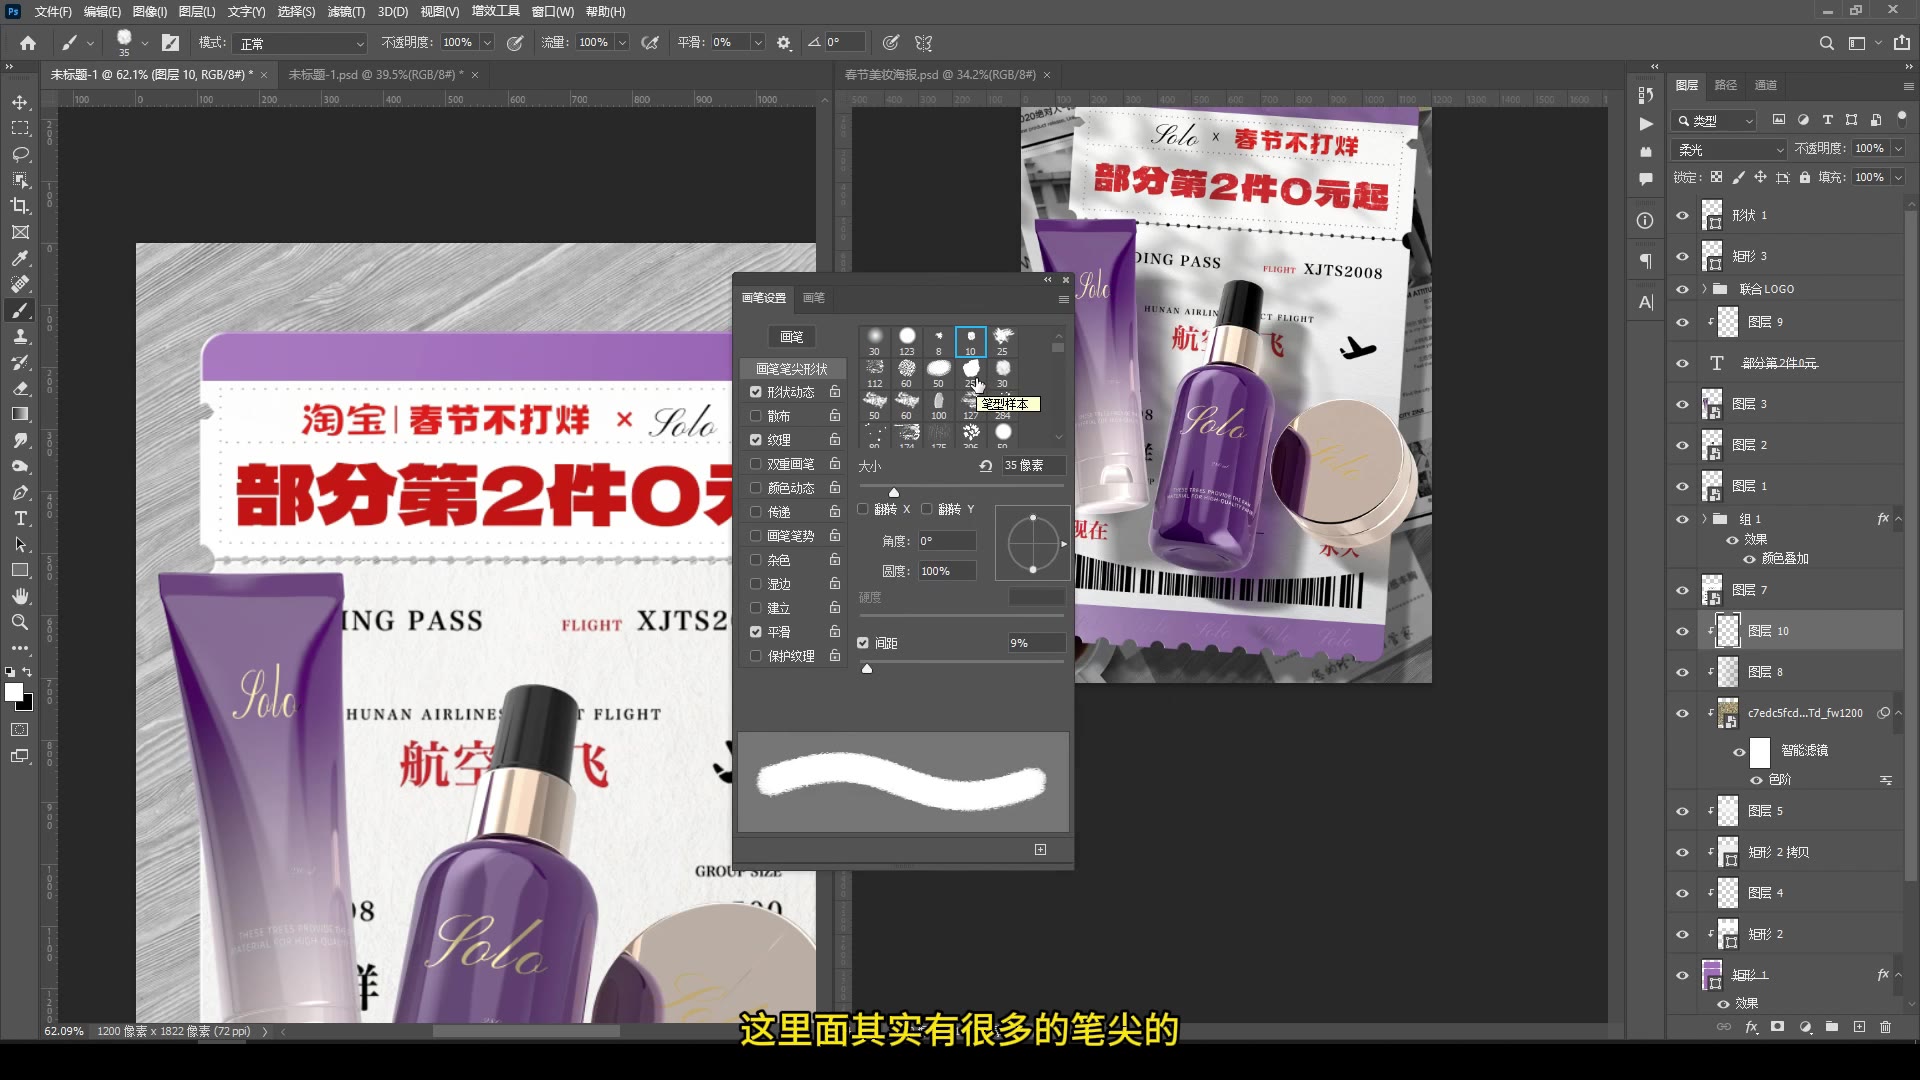The width and height of the screenshot is (1920, 1080).
Task: Click add layer mask icon
Action: (1777, 1027)
